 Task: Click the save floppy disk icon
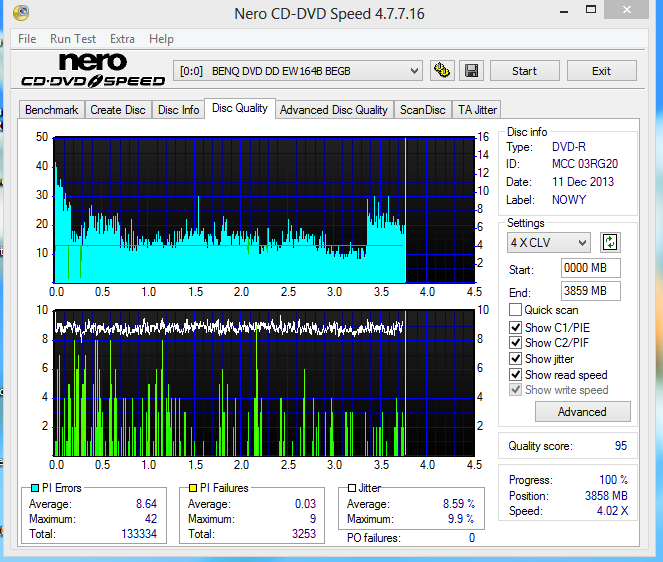tap(471, 71)
